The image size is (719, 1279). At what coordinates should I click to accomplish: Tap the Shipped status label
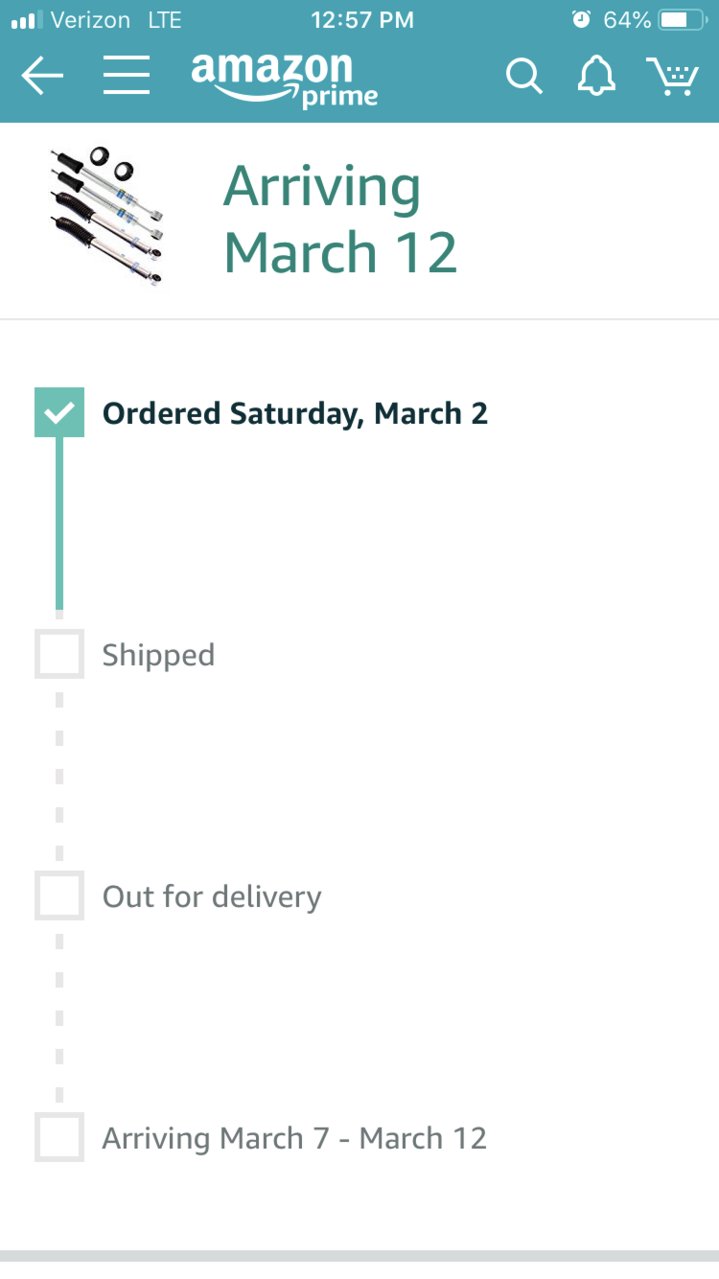[x=158, y=655]
